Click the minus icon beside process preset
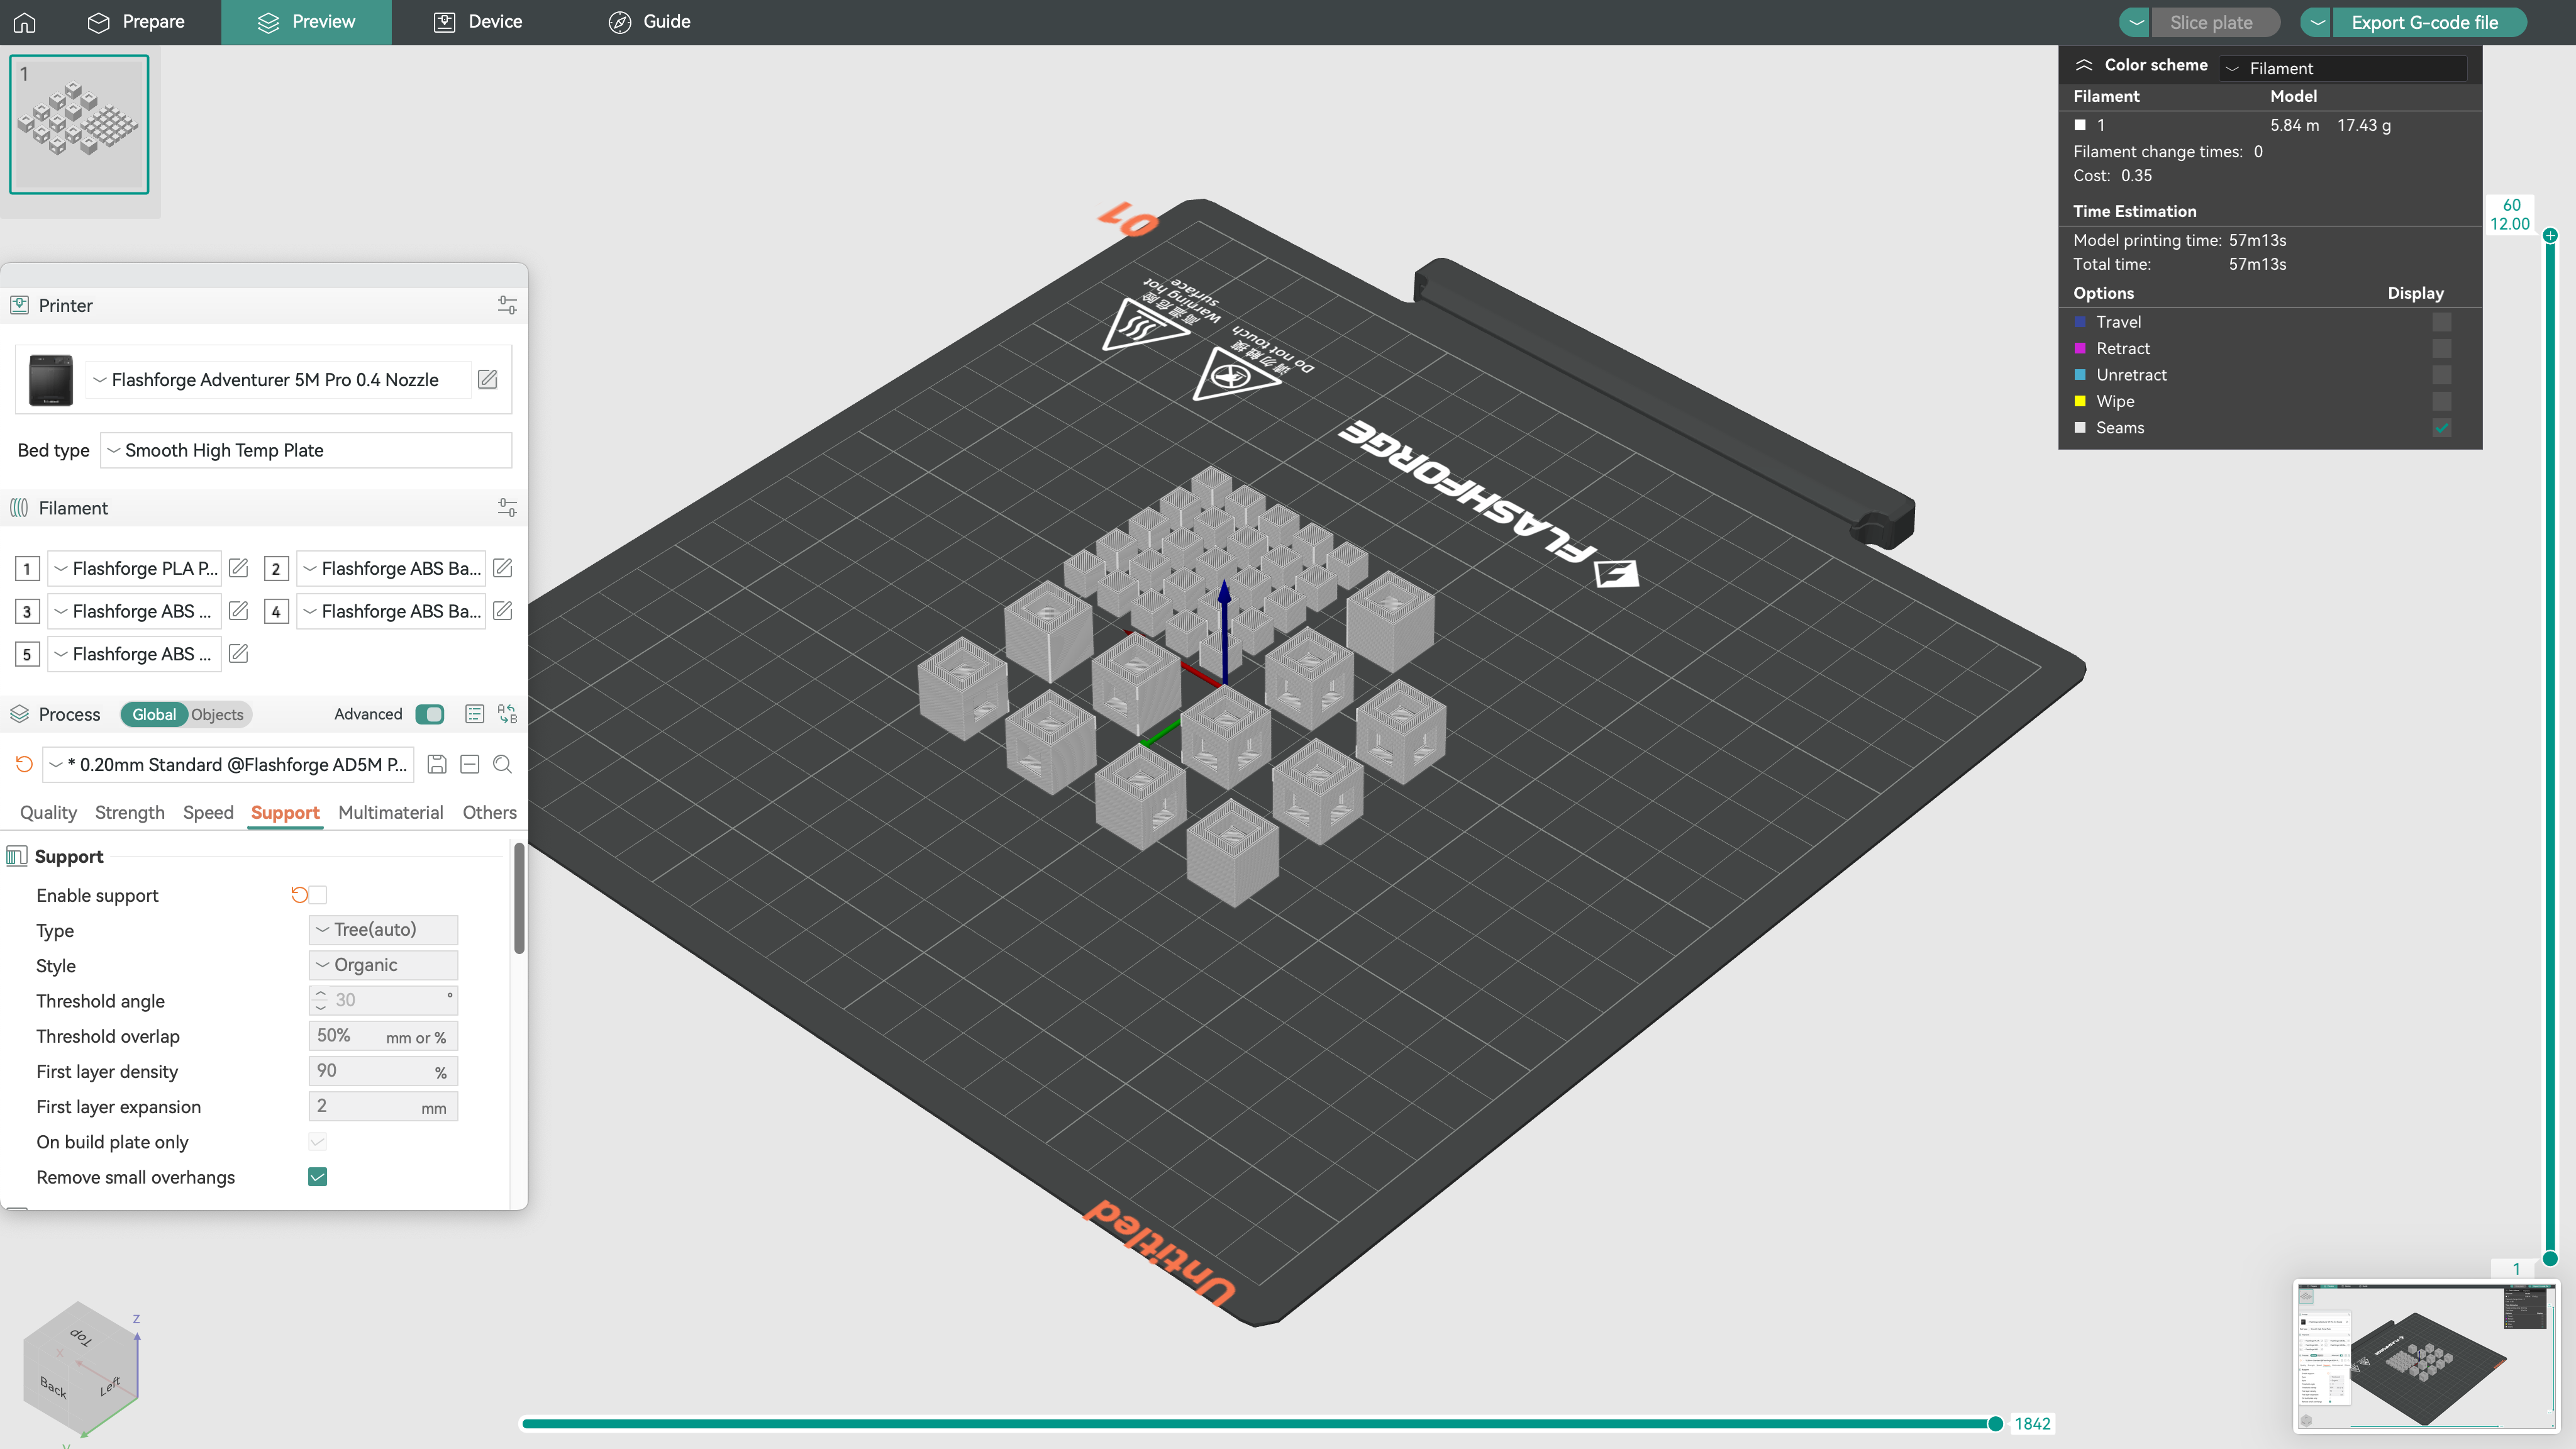Viewport: 2576px width, 1449px height. pyautogui.click(x=470, y=765)
